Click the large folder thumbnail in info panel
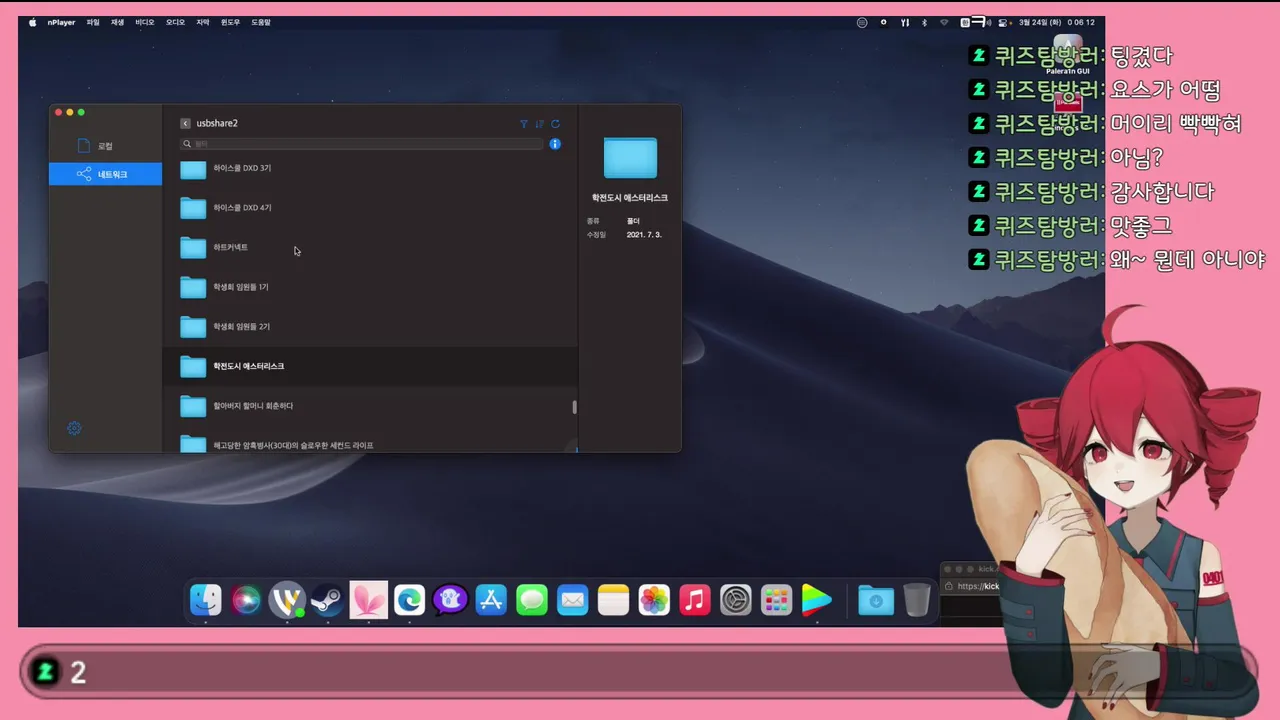Image resolution: width=1280 pixels, height=720 pixels. click(630, 158)
